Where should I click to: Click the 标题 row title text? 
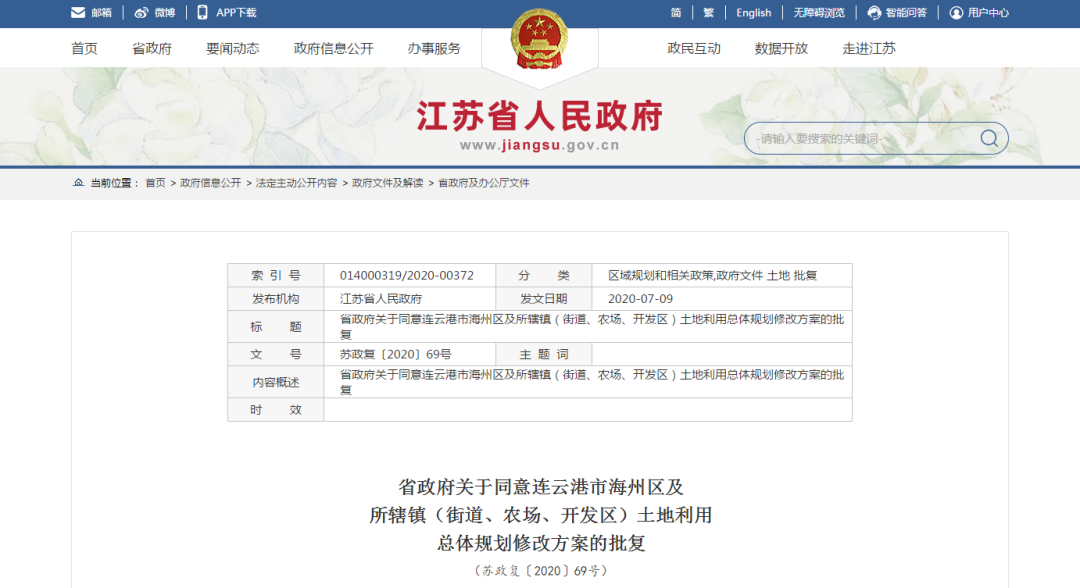coord(592,326)
